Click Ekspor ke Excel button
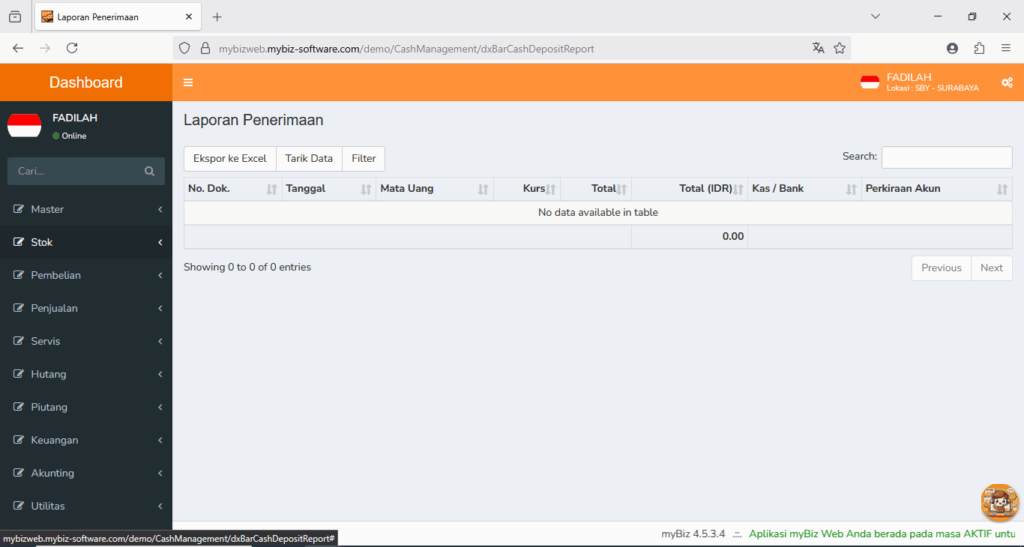Viewport: 1024px width, 547px height. [x=230, y=159]
